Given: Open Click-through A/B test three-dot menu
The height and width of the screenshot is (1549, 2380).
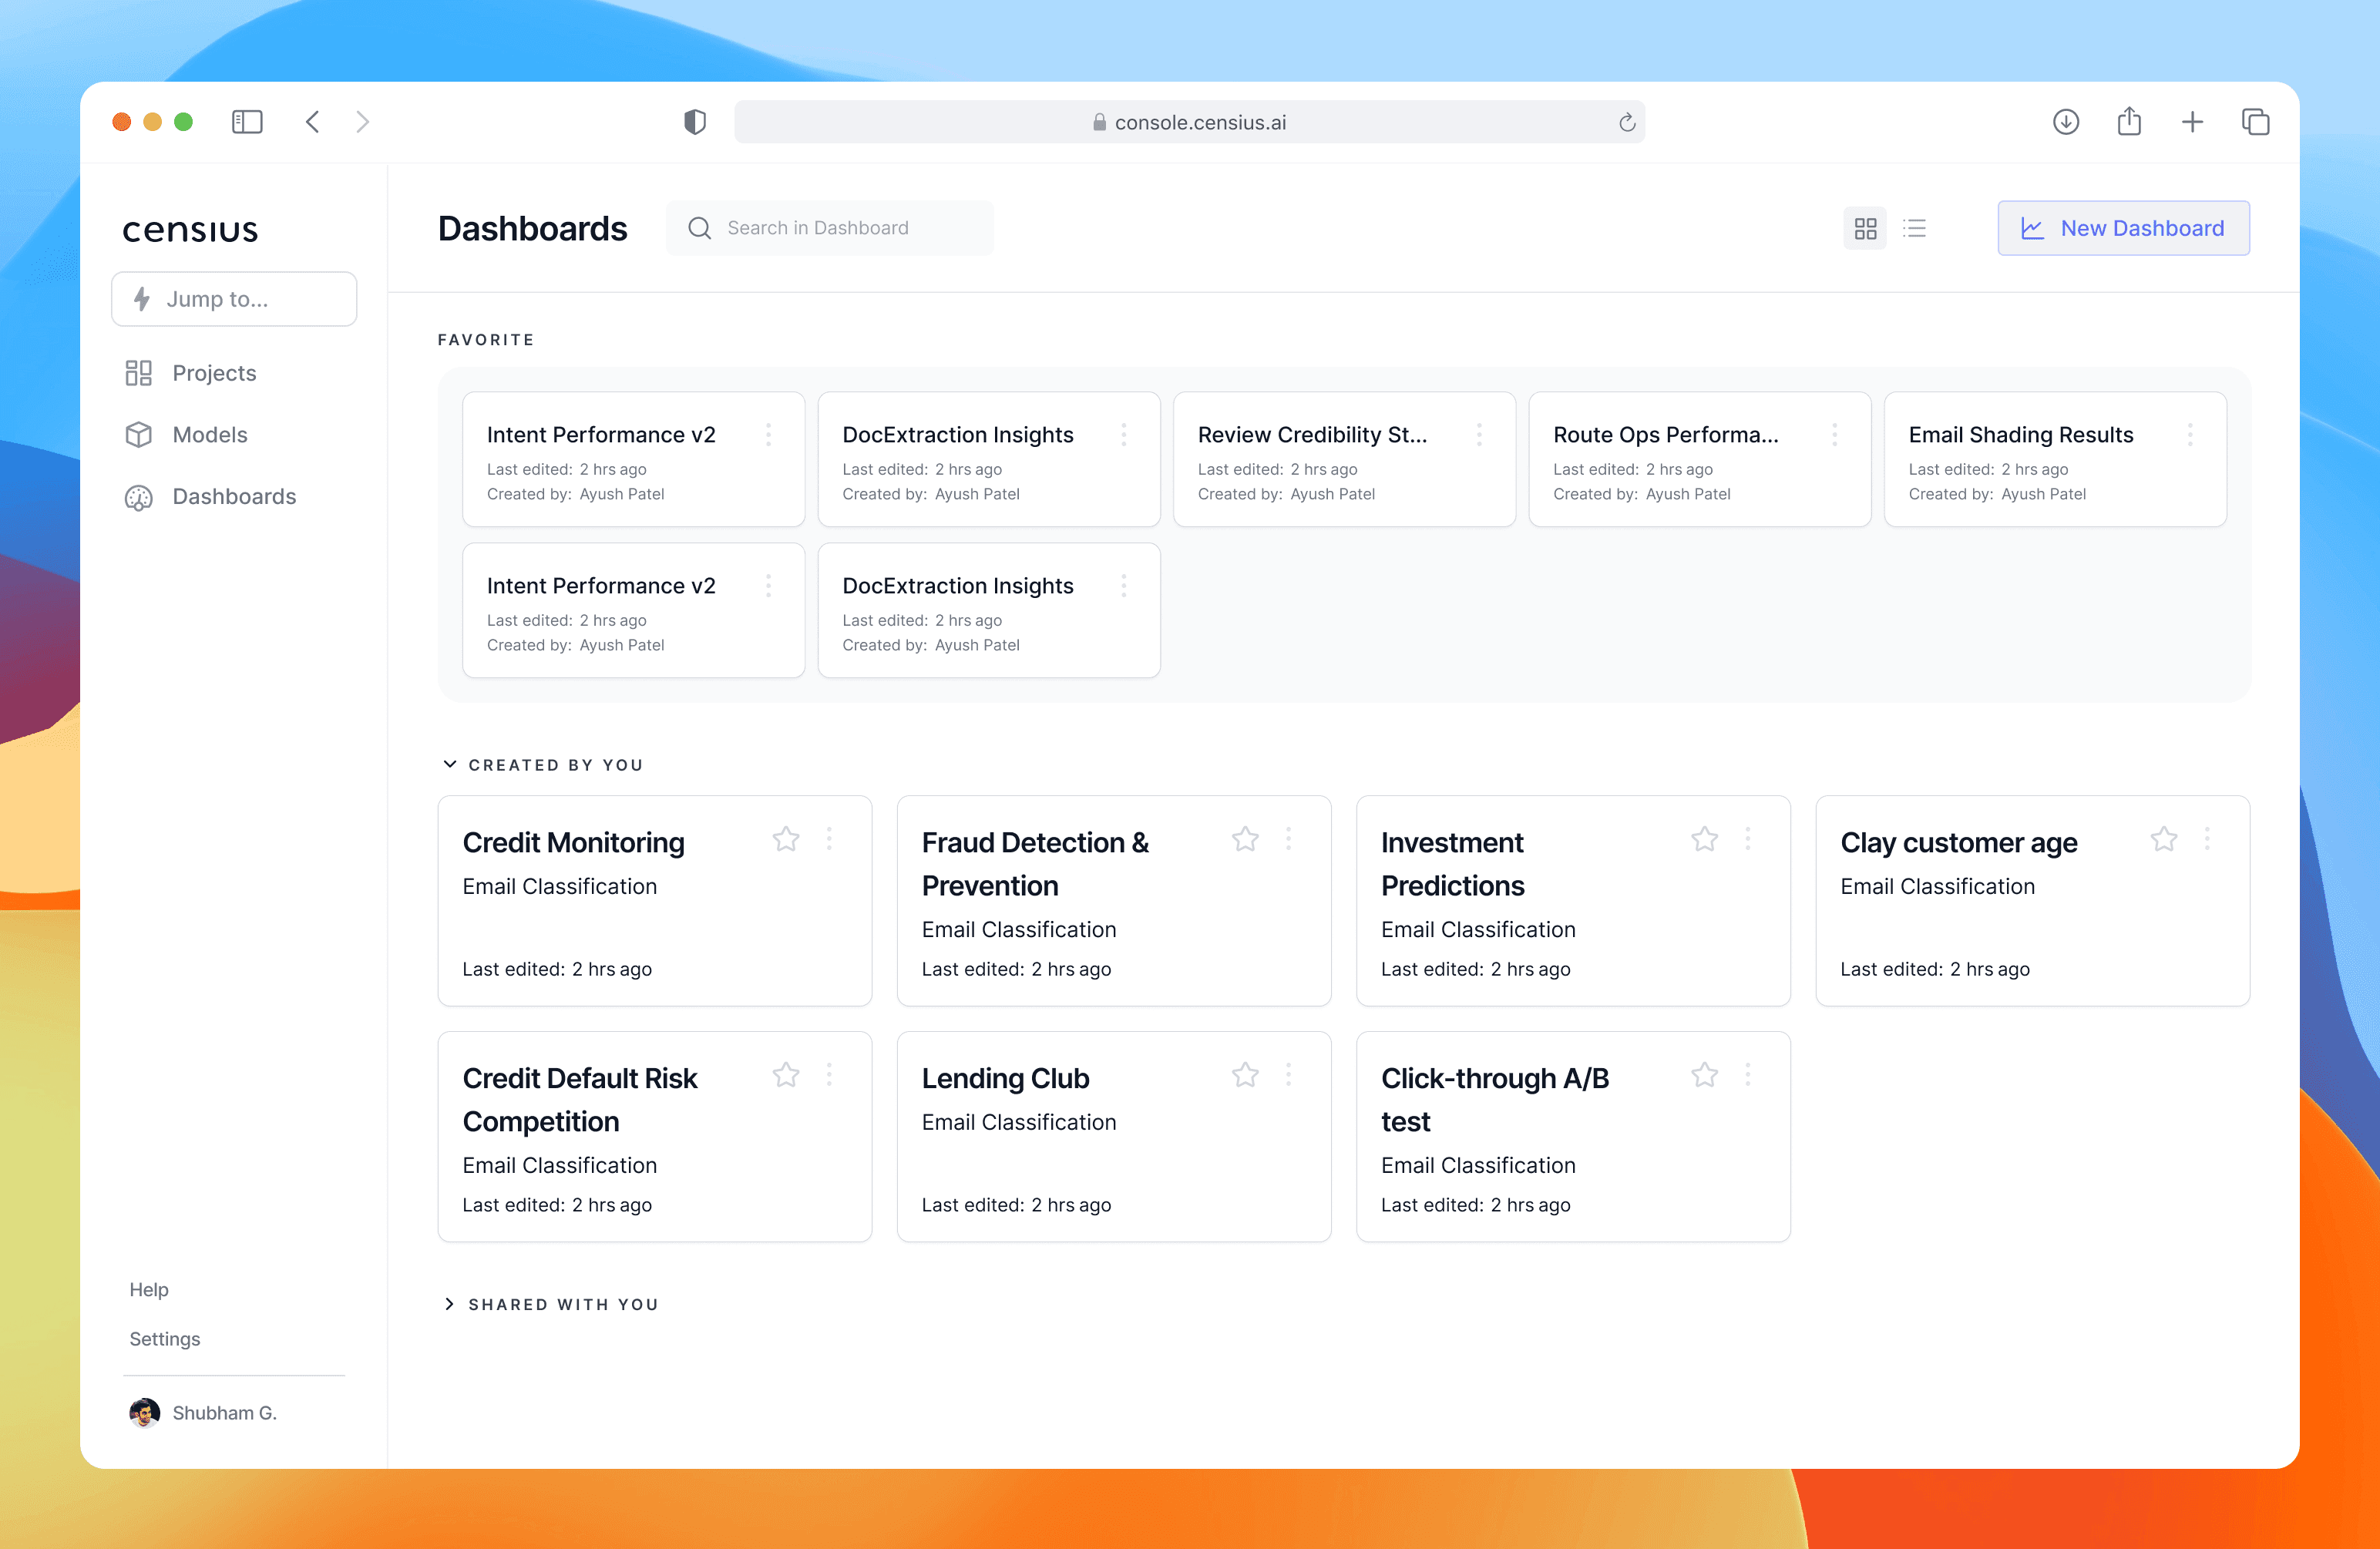Looking at the screenshot, I should [x=1748, y=1075].
